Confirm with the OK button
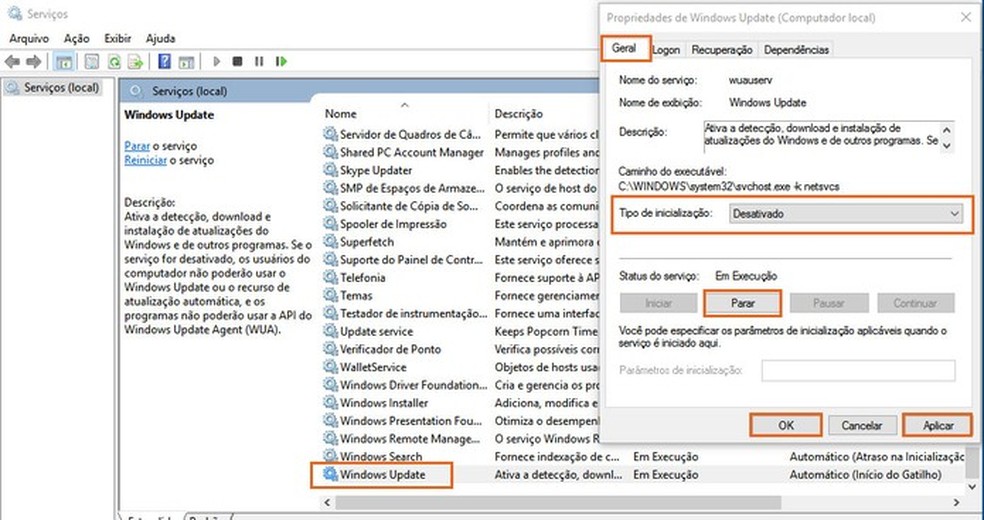Viewport: 984px width, 520px height. point(786,425)
